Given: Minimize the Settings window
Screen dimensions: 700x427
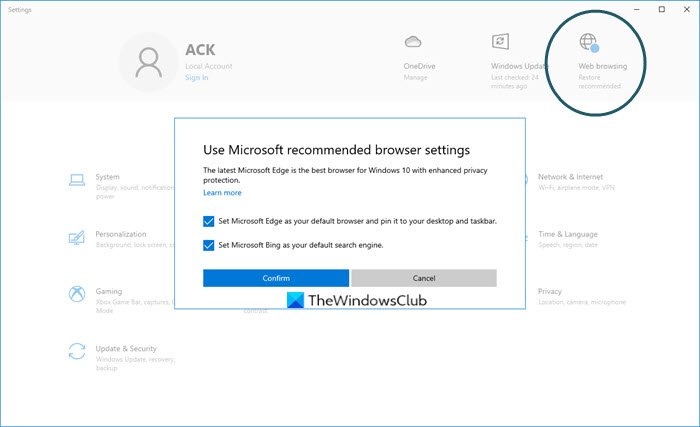Looking at the screenshot, I should click(x=637, y=9).
